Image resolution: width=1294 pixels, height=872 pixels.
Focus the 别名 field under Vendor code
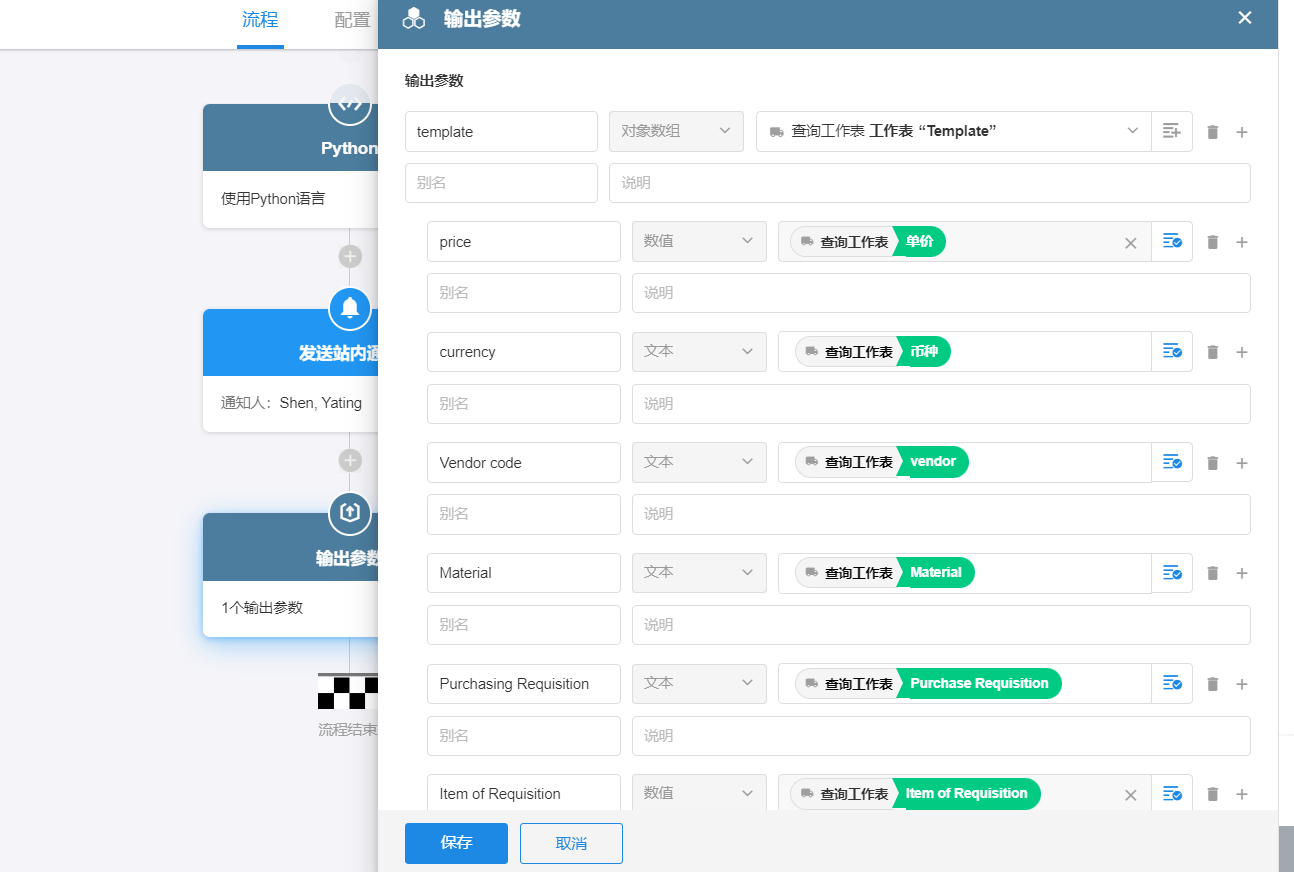(524, 514)
